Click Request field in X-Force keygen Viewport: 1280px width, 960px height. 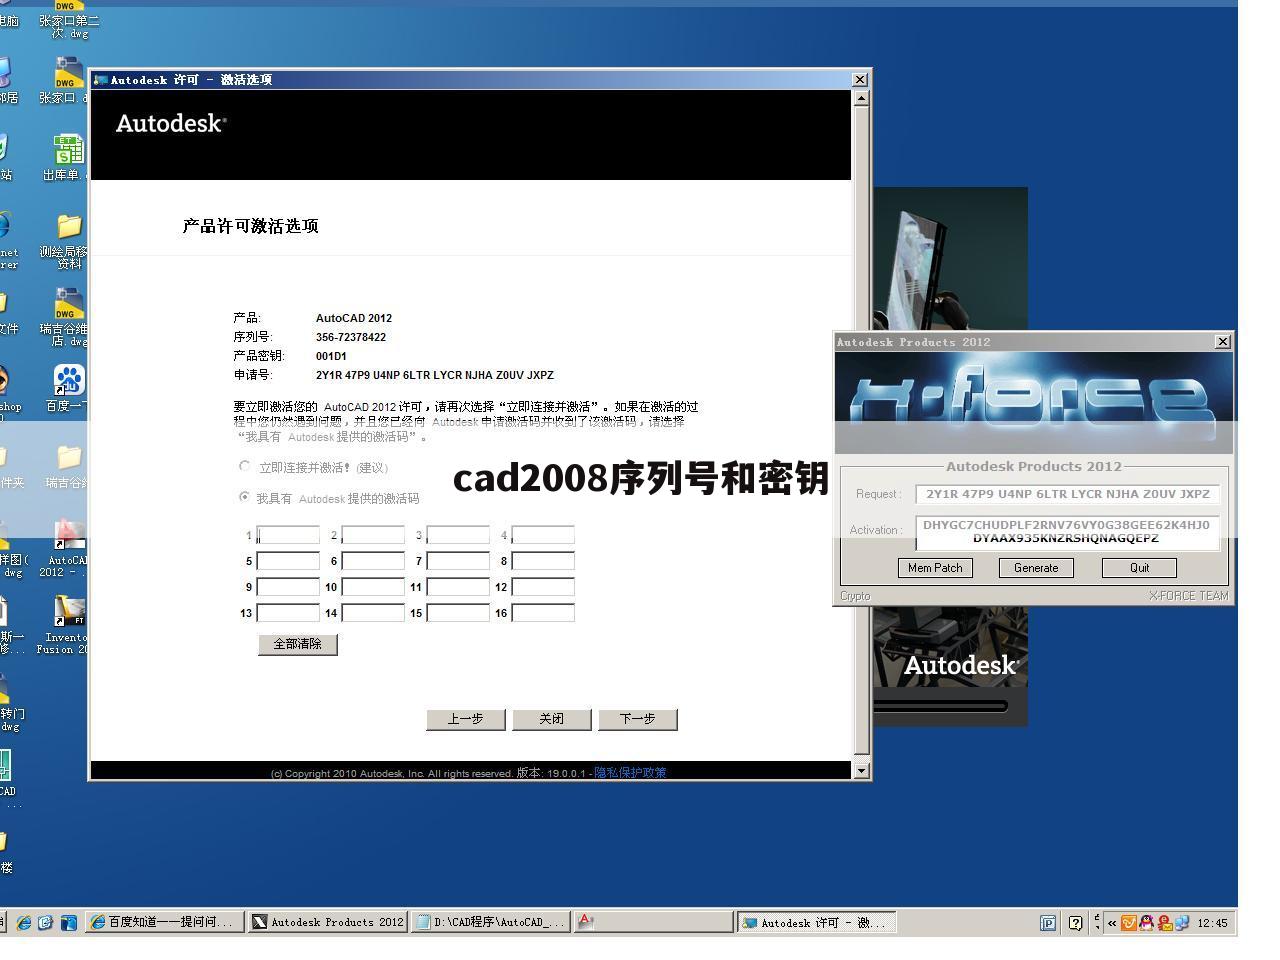(1067, 494)
